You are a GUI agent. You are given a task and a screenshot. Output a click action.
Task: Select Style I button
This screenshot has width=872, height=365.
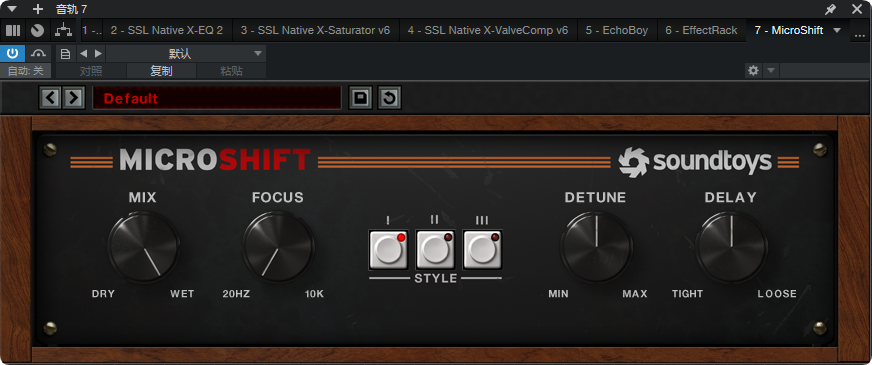pos(388,249)
